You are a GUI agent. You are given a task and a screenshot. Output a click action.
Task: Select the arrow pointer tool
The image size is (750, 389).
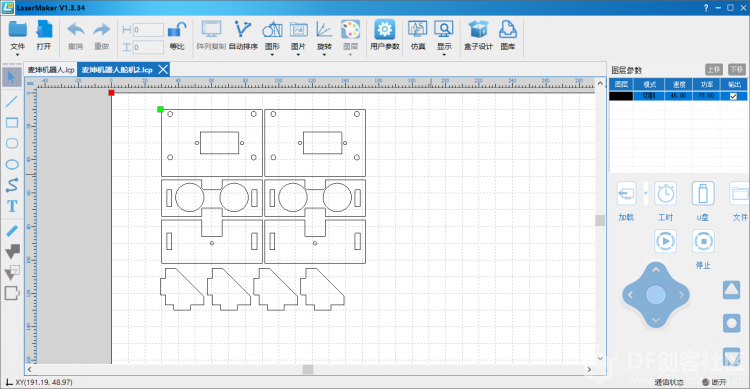point(12,78)
